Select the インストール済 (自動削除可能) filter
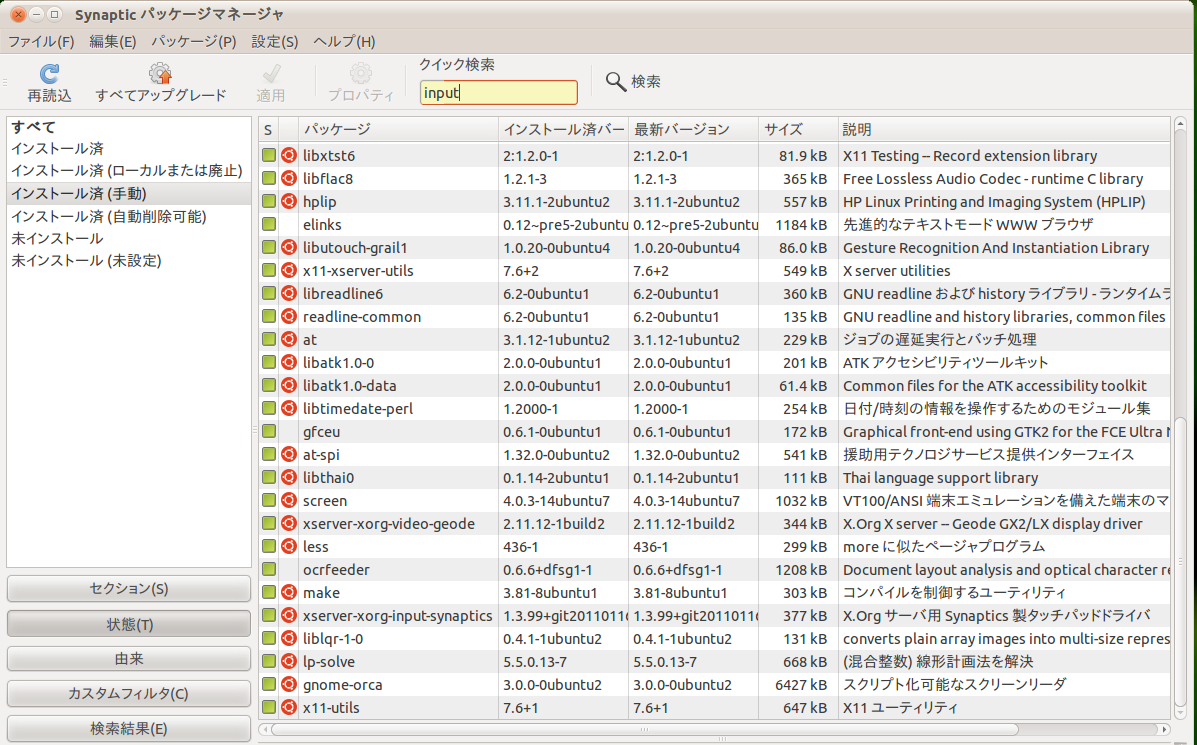This screenshot has width=1197, height=745. (129, 217)
